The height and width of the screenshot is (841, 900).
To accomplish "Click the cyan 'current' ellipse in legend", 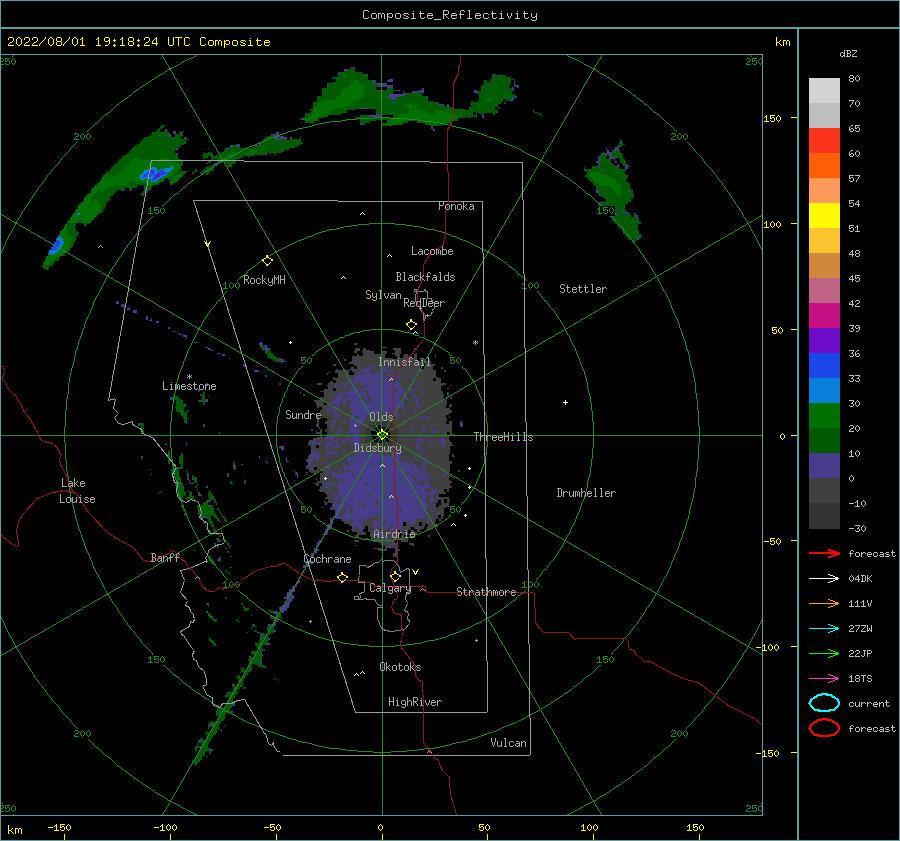I will point(824,703).
